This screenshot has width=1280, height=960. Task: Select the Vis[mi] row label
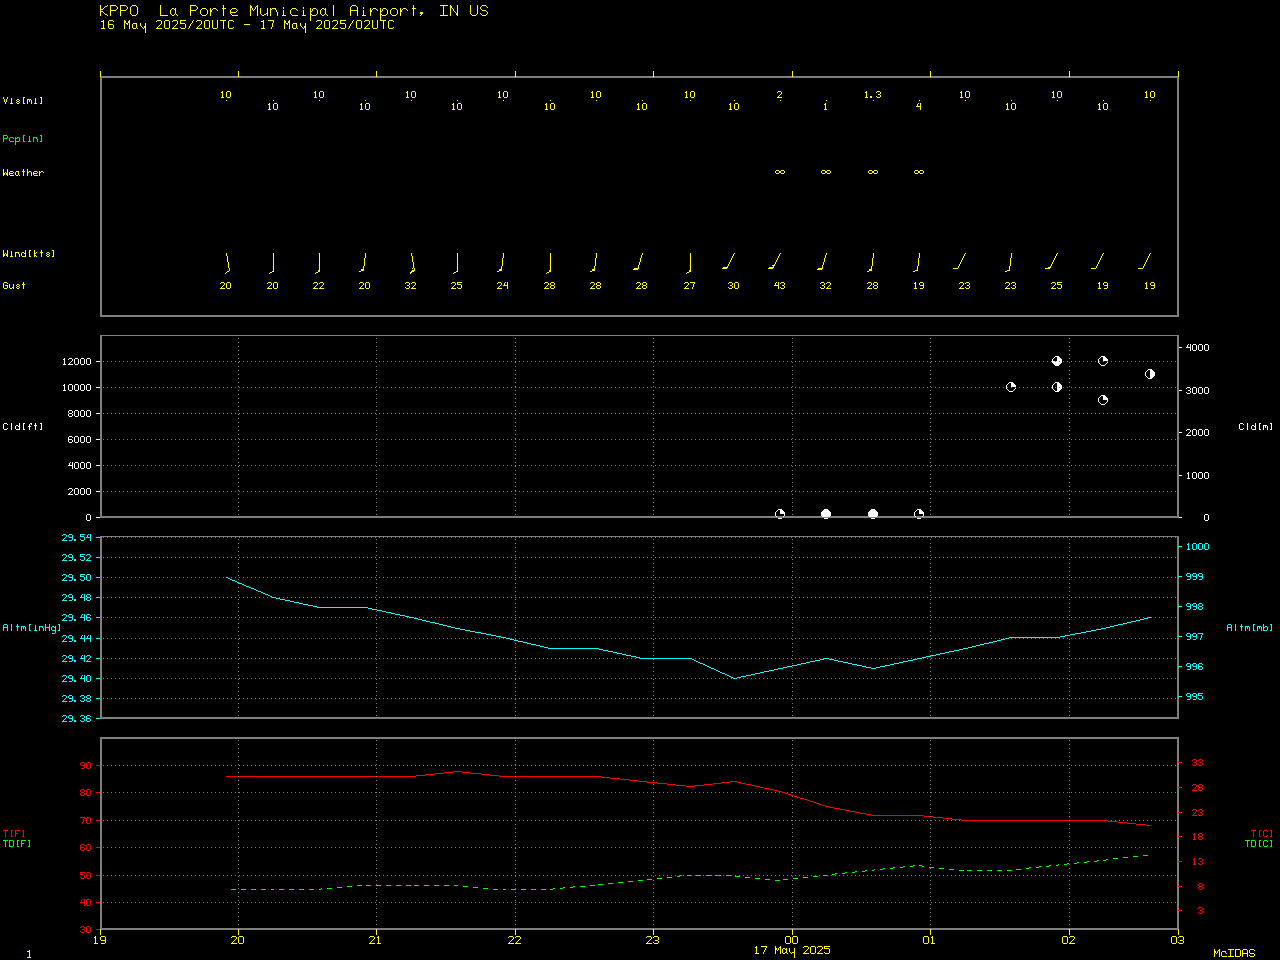pyautogui.click(x=23, y=100)
